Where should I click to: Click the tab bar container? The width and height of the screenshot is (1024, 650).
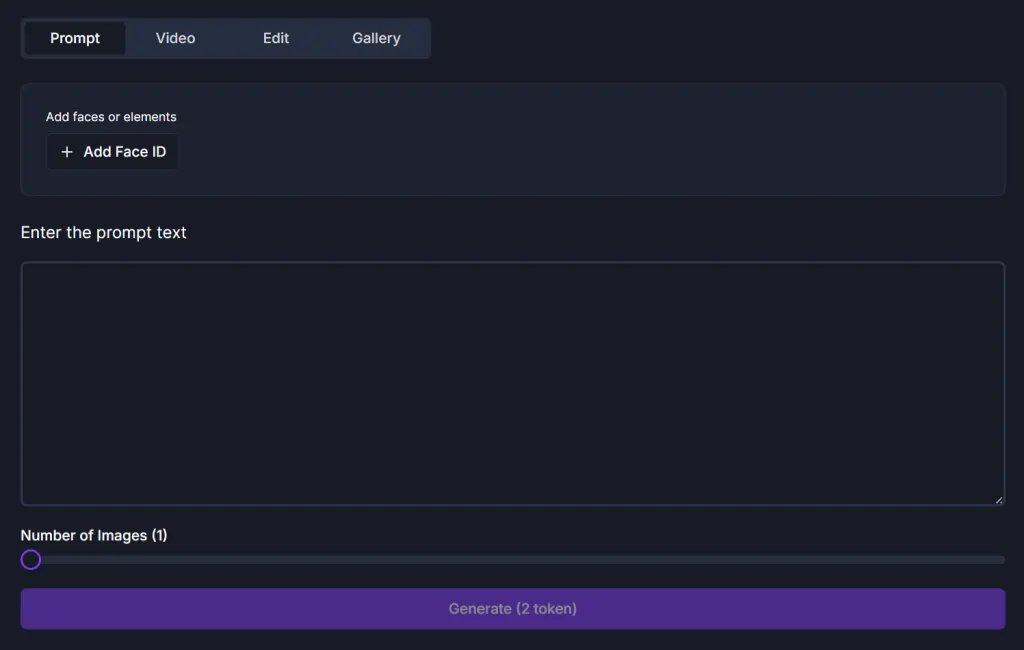coord(226,38)
